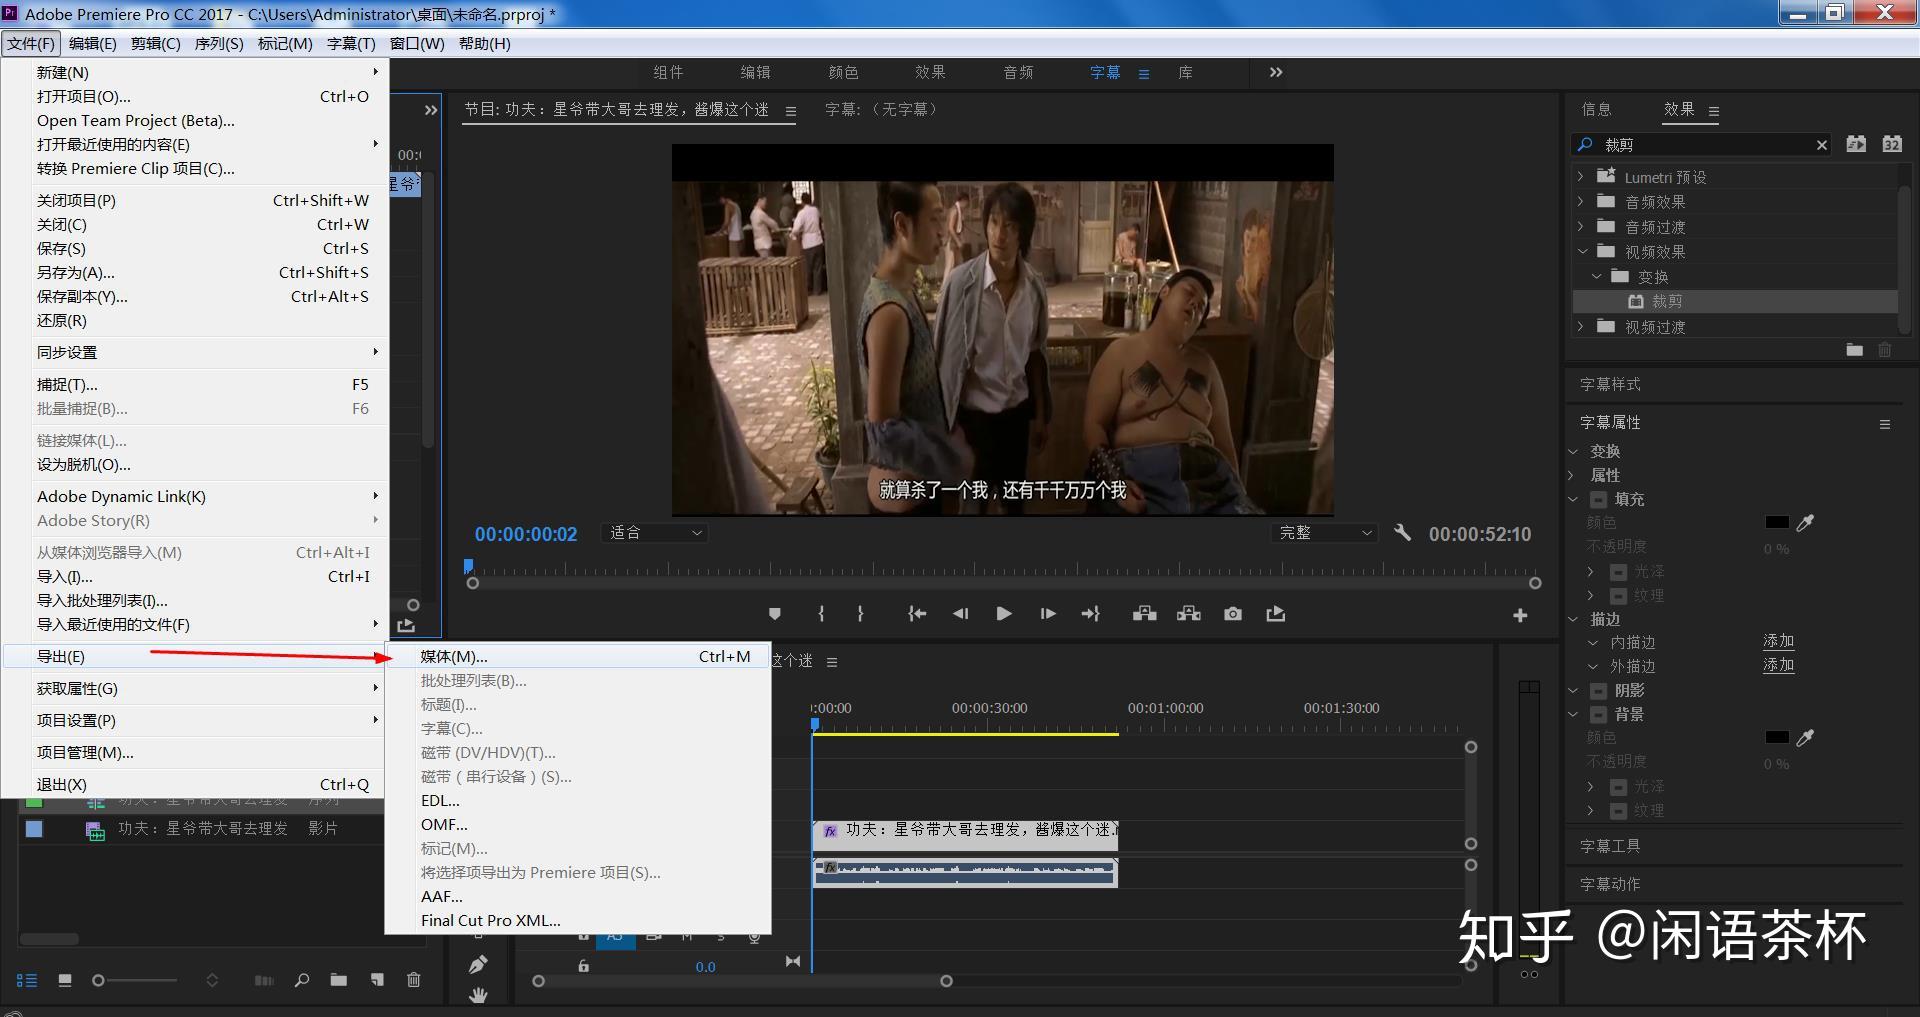Expand the 音频过渡 folder
The height and width of the screenshot is (1017, 1920).
point(1580,227)
